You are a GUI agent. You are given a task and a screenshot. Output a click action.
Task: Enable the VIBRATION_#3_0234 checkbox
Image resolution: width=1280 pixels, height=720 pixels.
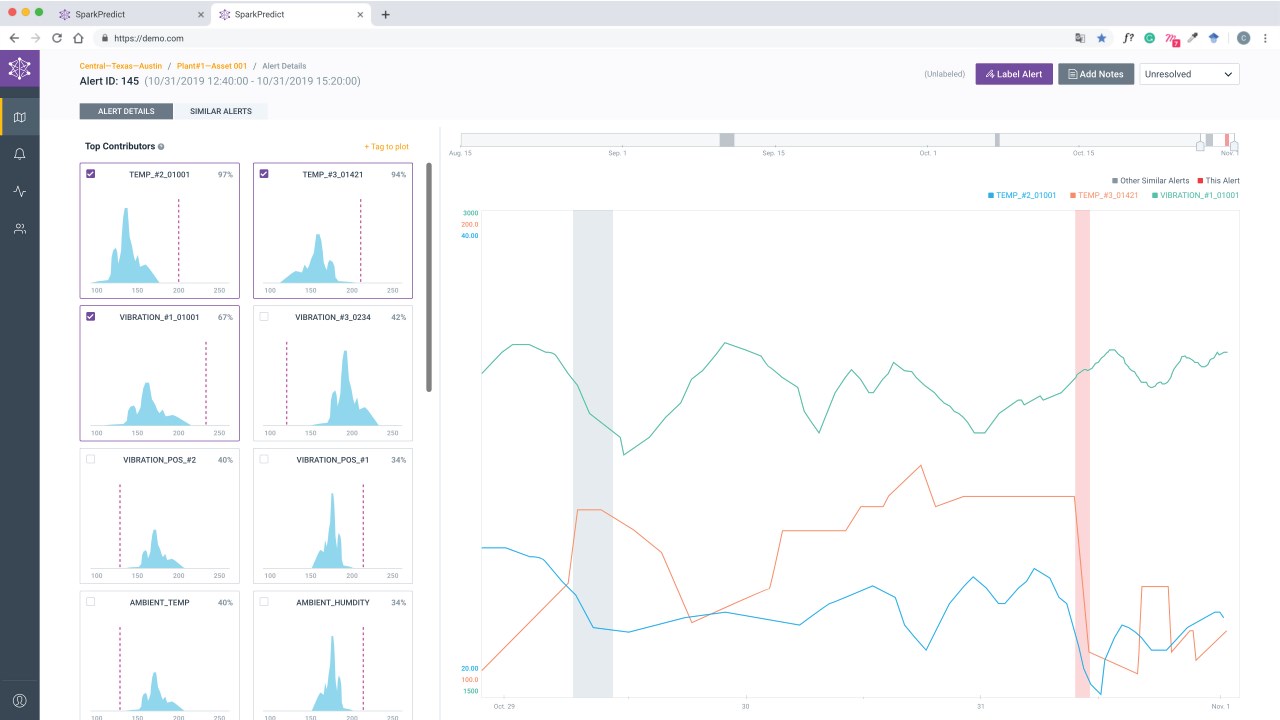[x=264, y=317]
